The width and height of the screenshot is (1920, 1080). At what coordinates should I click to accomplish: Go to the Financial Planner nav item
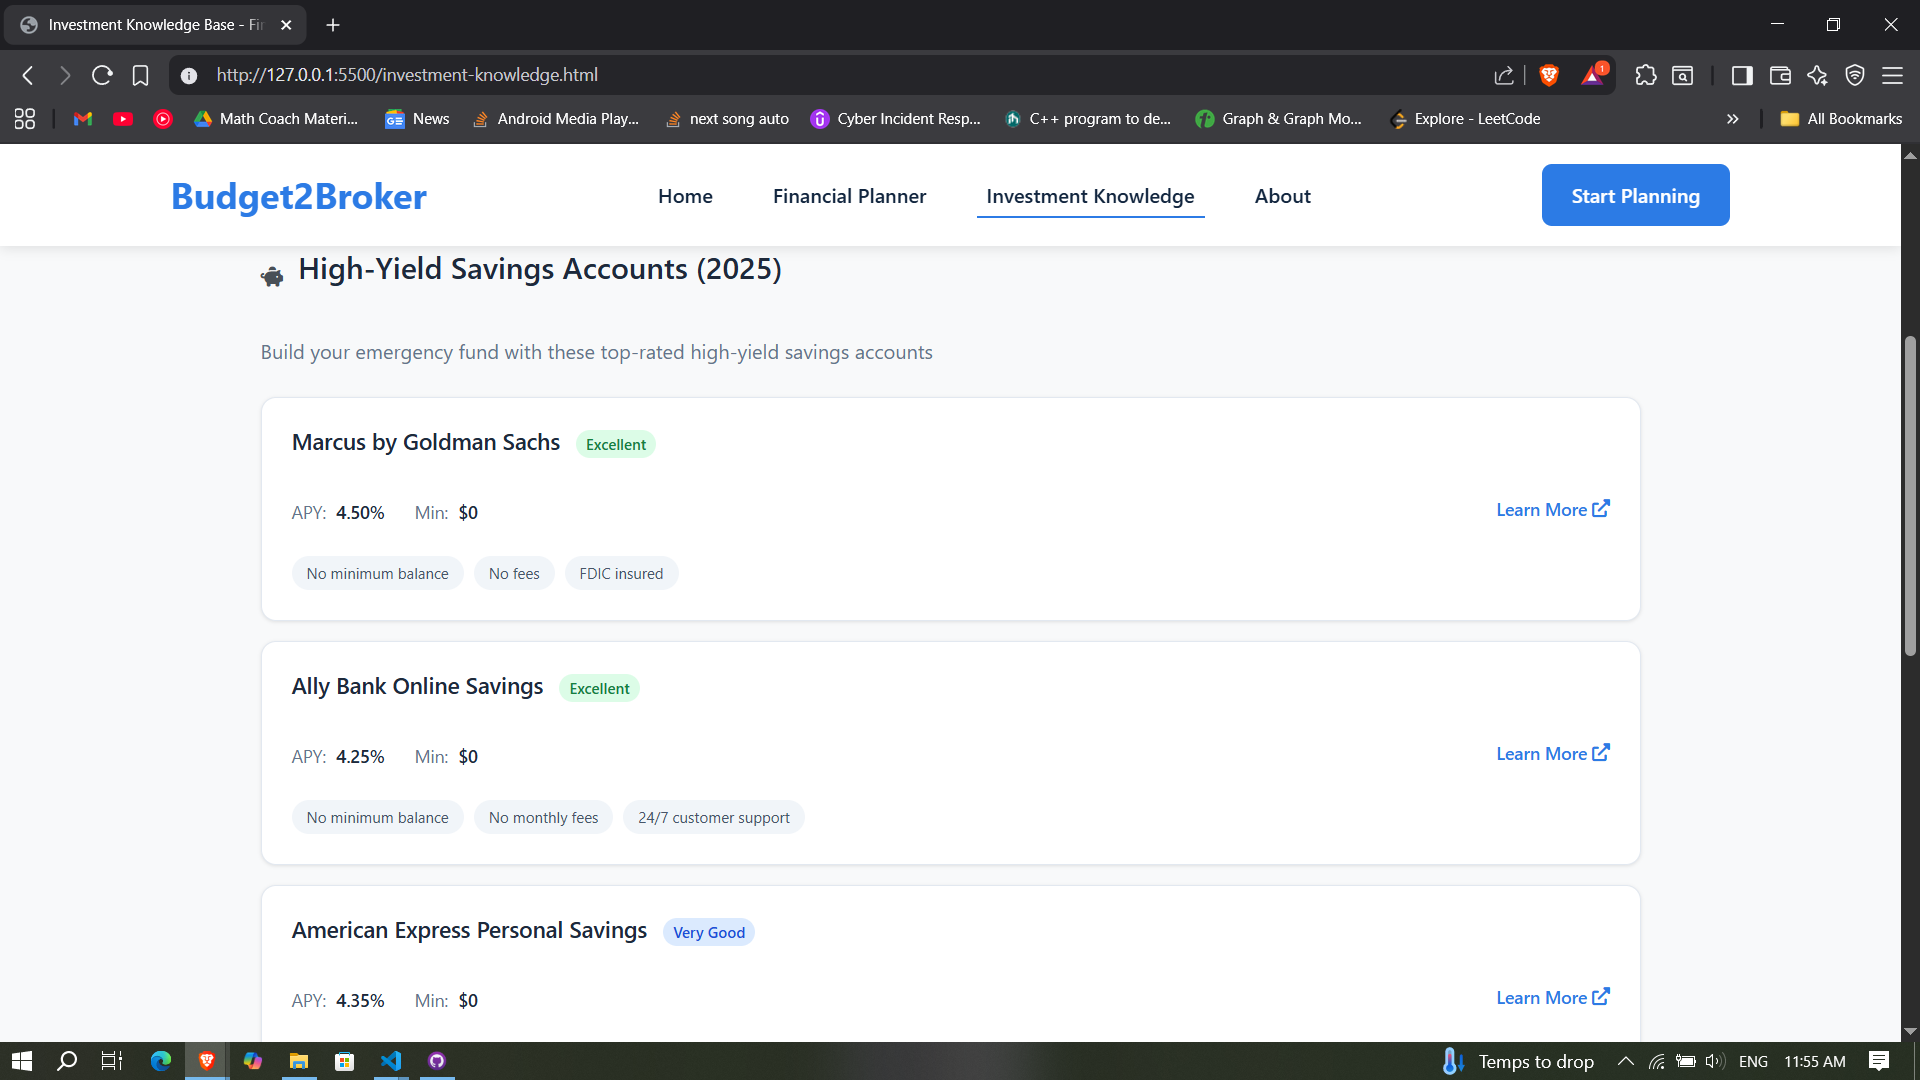849,196
